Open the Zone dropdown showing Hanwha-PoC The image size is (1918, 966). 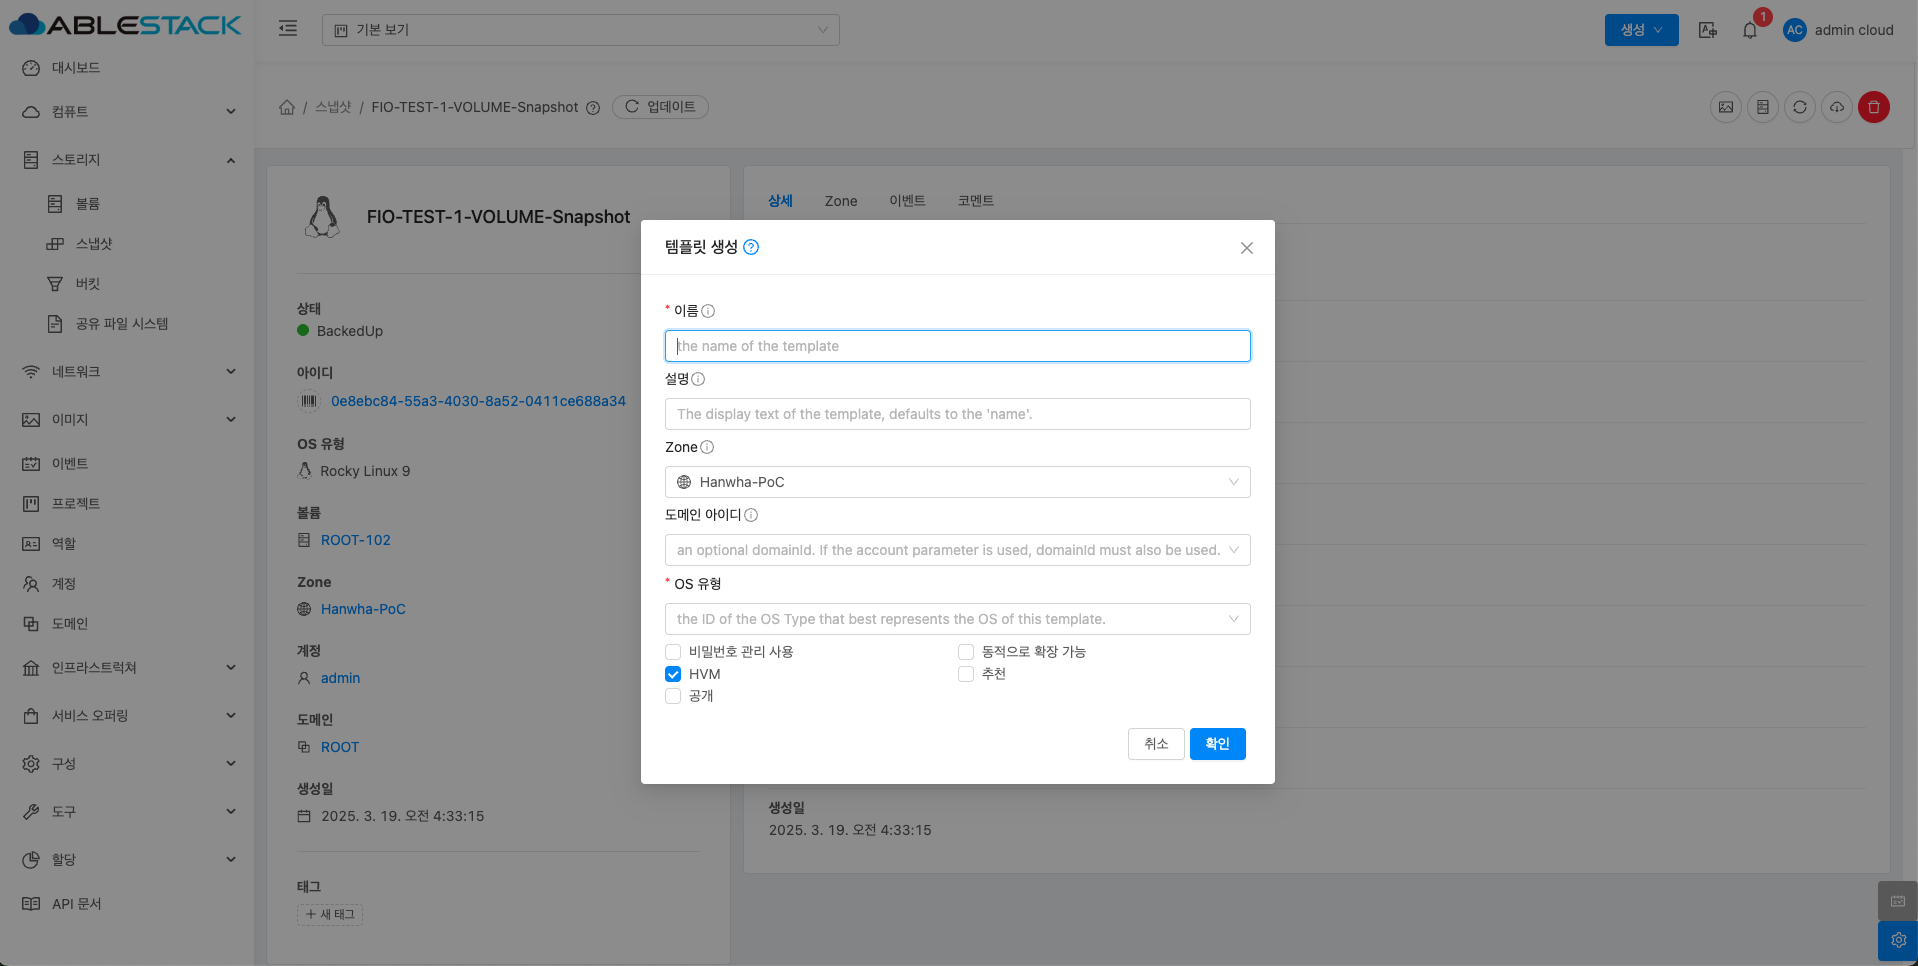coord(957,482)
